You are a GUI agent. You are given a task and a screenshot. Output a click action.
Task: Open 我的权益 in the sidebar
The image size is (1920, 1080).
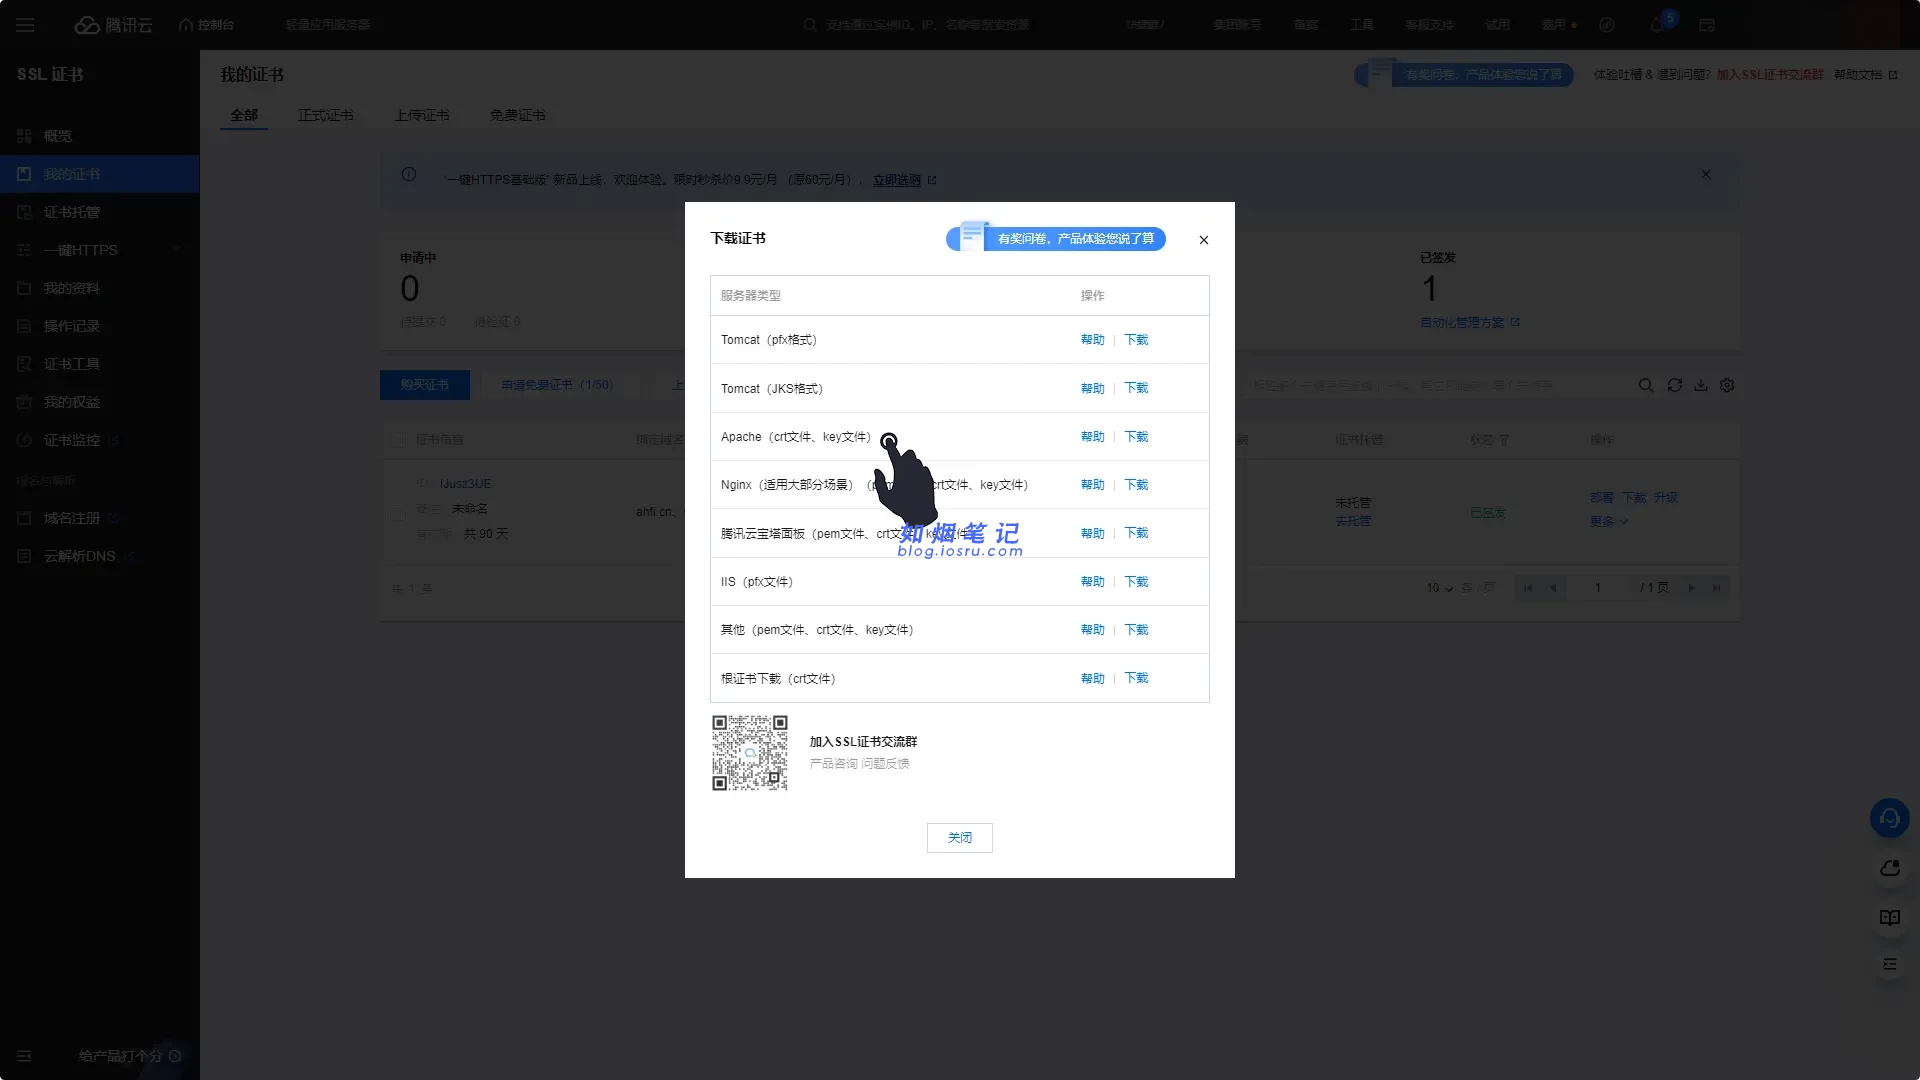coord(100,402)
